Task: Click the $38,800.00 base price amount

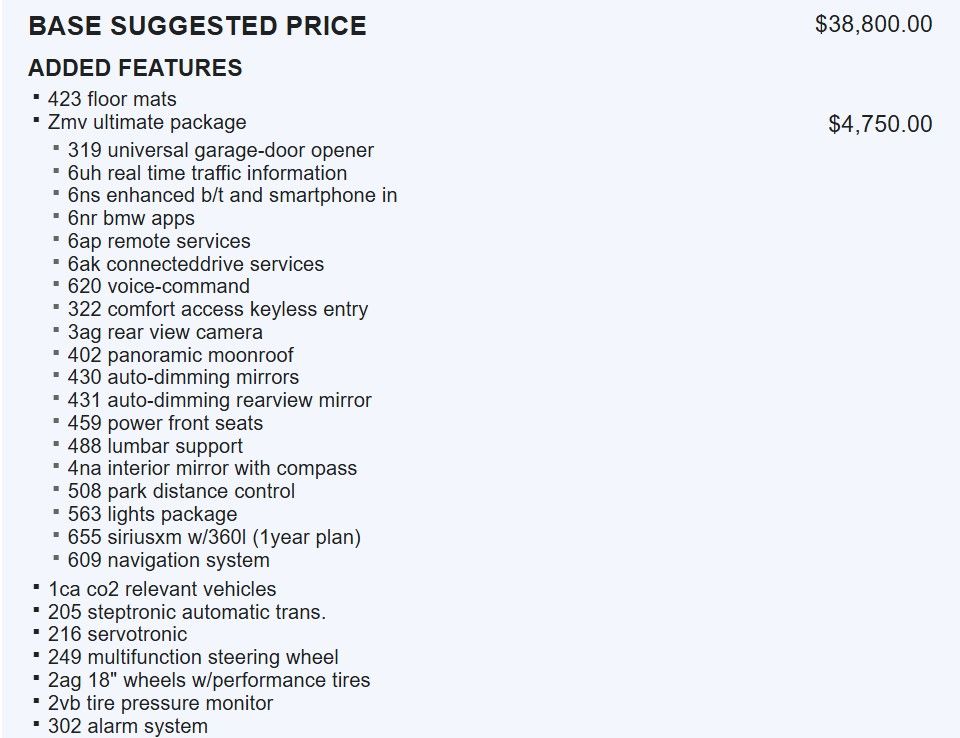Action: [873, 24]
